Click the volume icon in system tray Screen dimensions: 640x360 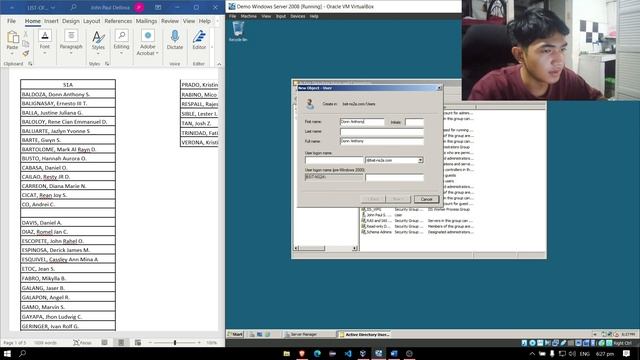coord(572,353)
